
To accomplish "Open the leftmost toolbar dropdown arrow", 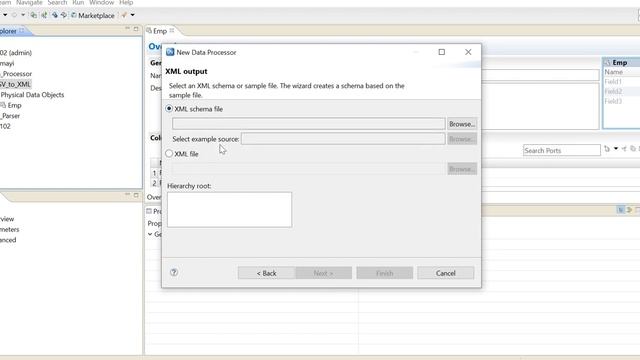I will [5, 15].
